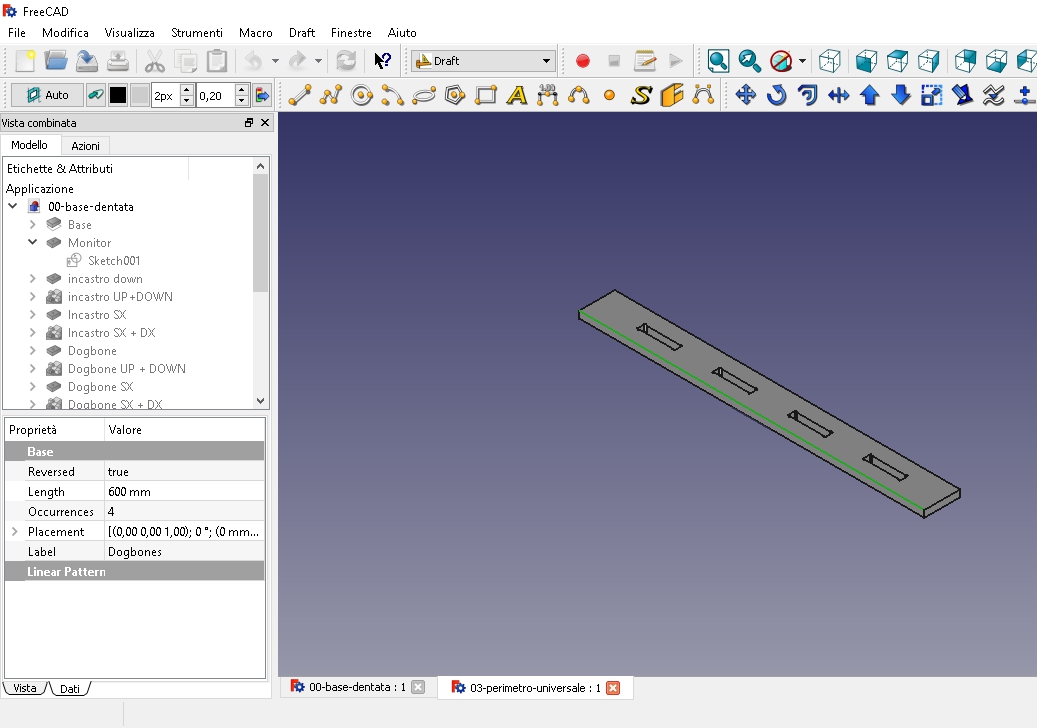Select the Bezier curve tool
1037x728 pixels.
pyautogui.click(x=703, y=95)
